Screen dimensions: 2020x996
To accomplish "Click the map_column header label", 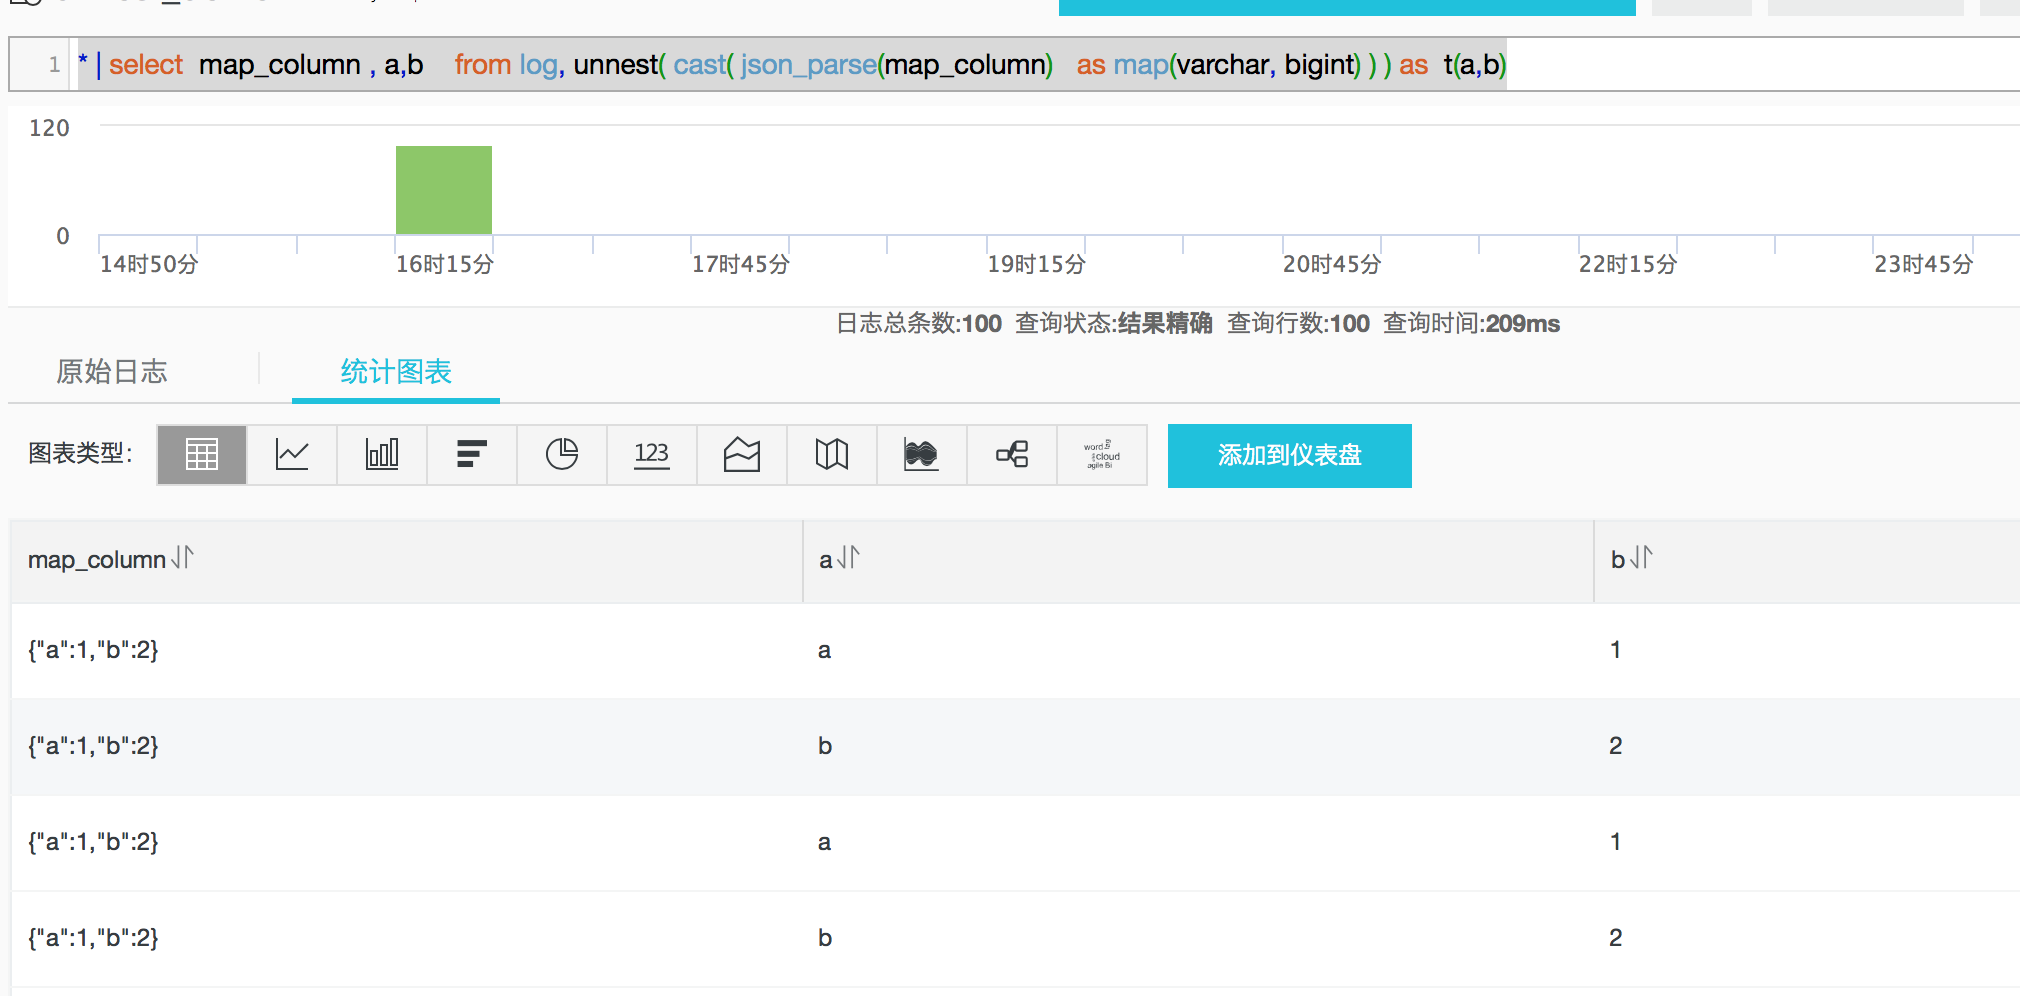I will point(97,560).
